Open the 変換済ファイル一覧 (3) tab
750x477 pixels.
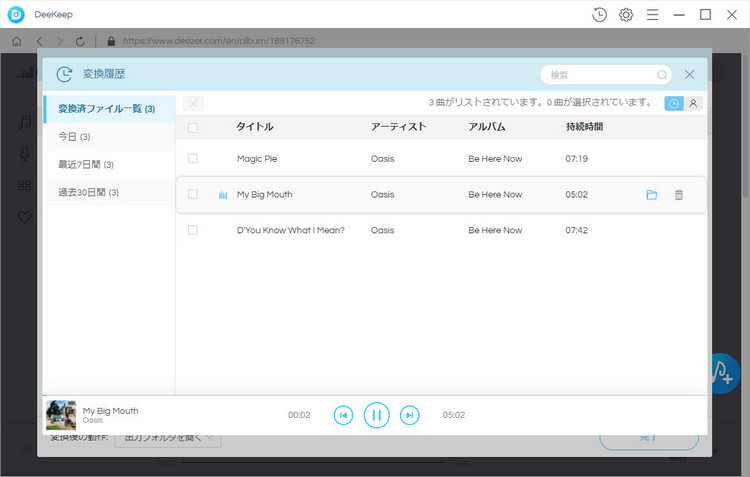[109, 109]
